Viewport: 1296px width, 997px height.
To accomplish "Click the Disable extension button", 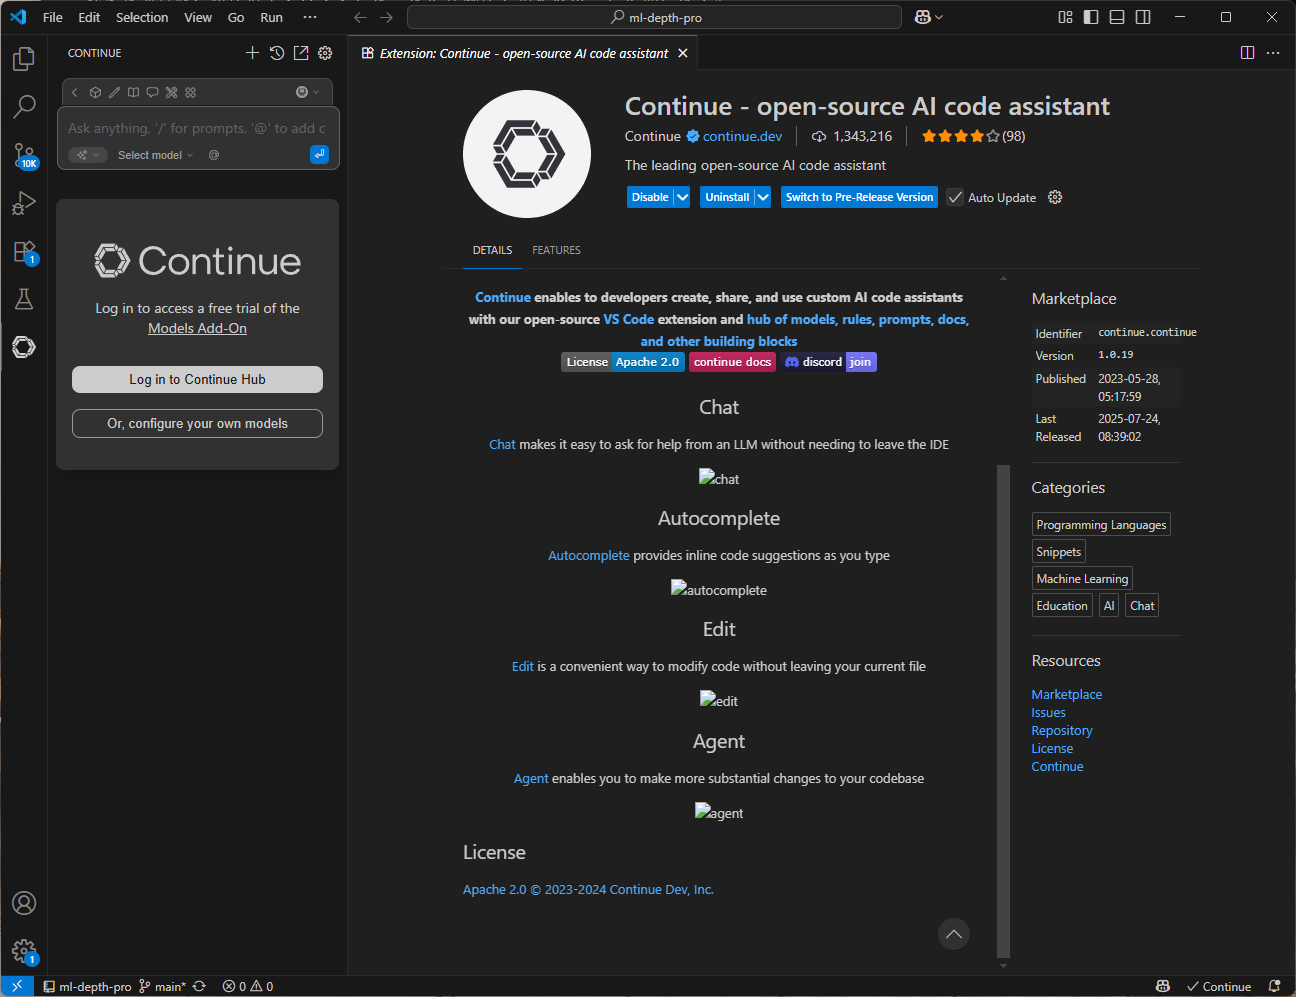I will click(x=650, y=197).
